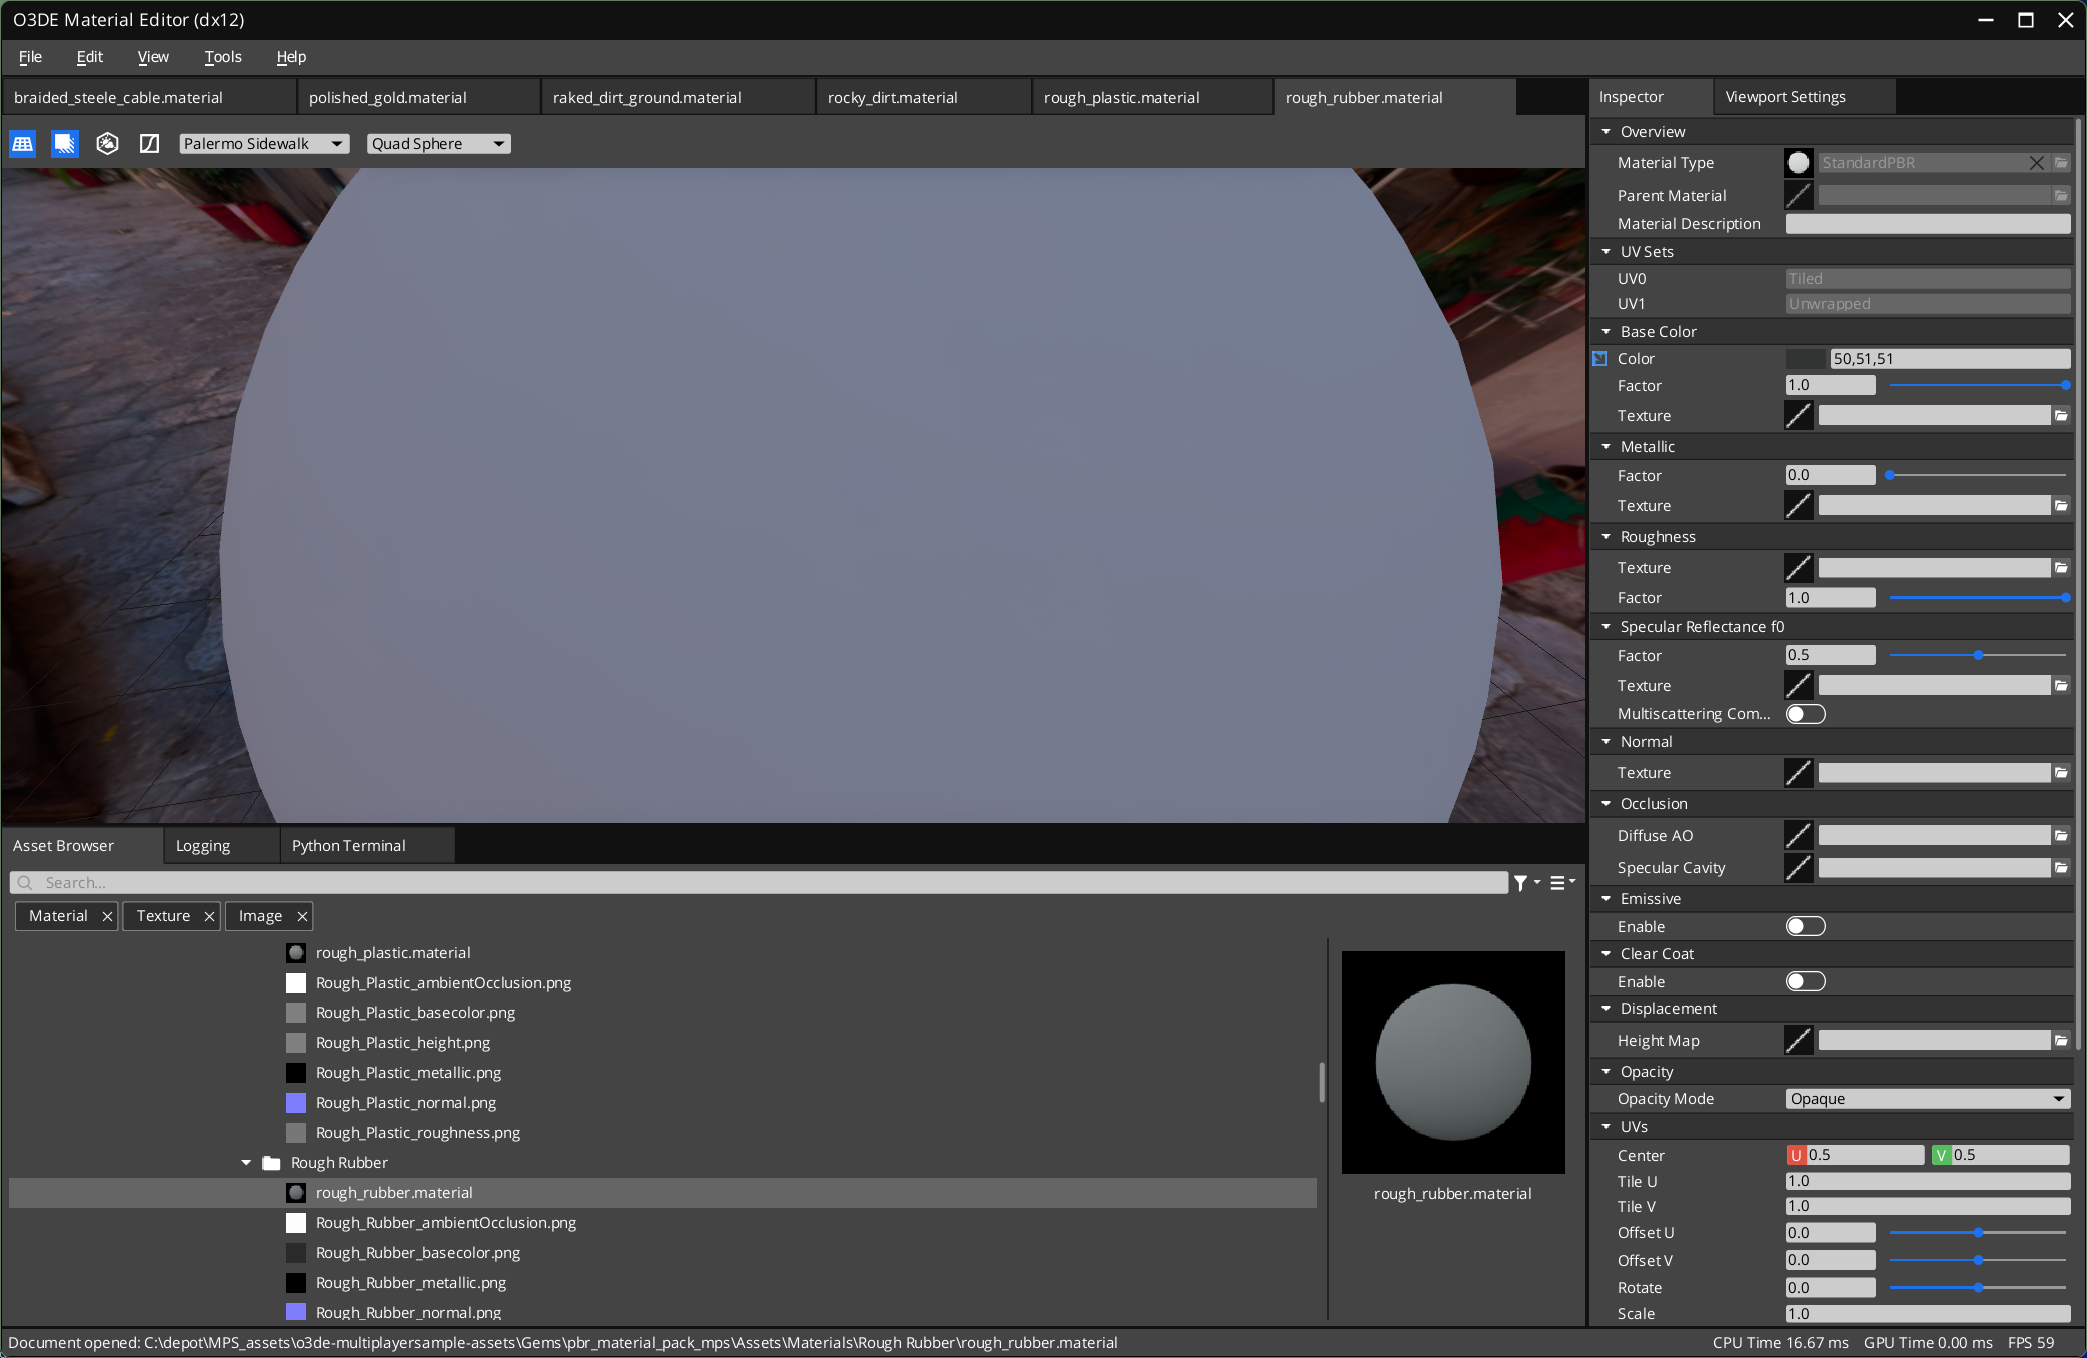Click the eyedropper icon next to Base Color Texture

pyautogui.click(x=1797, y=415)
